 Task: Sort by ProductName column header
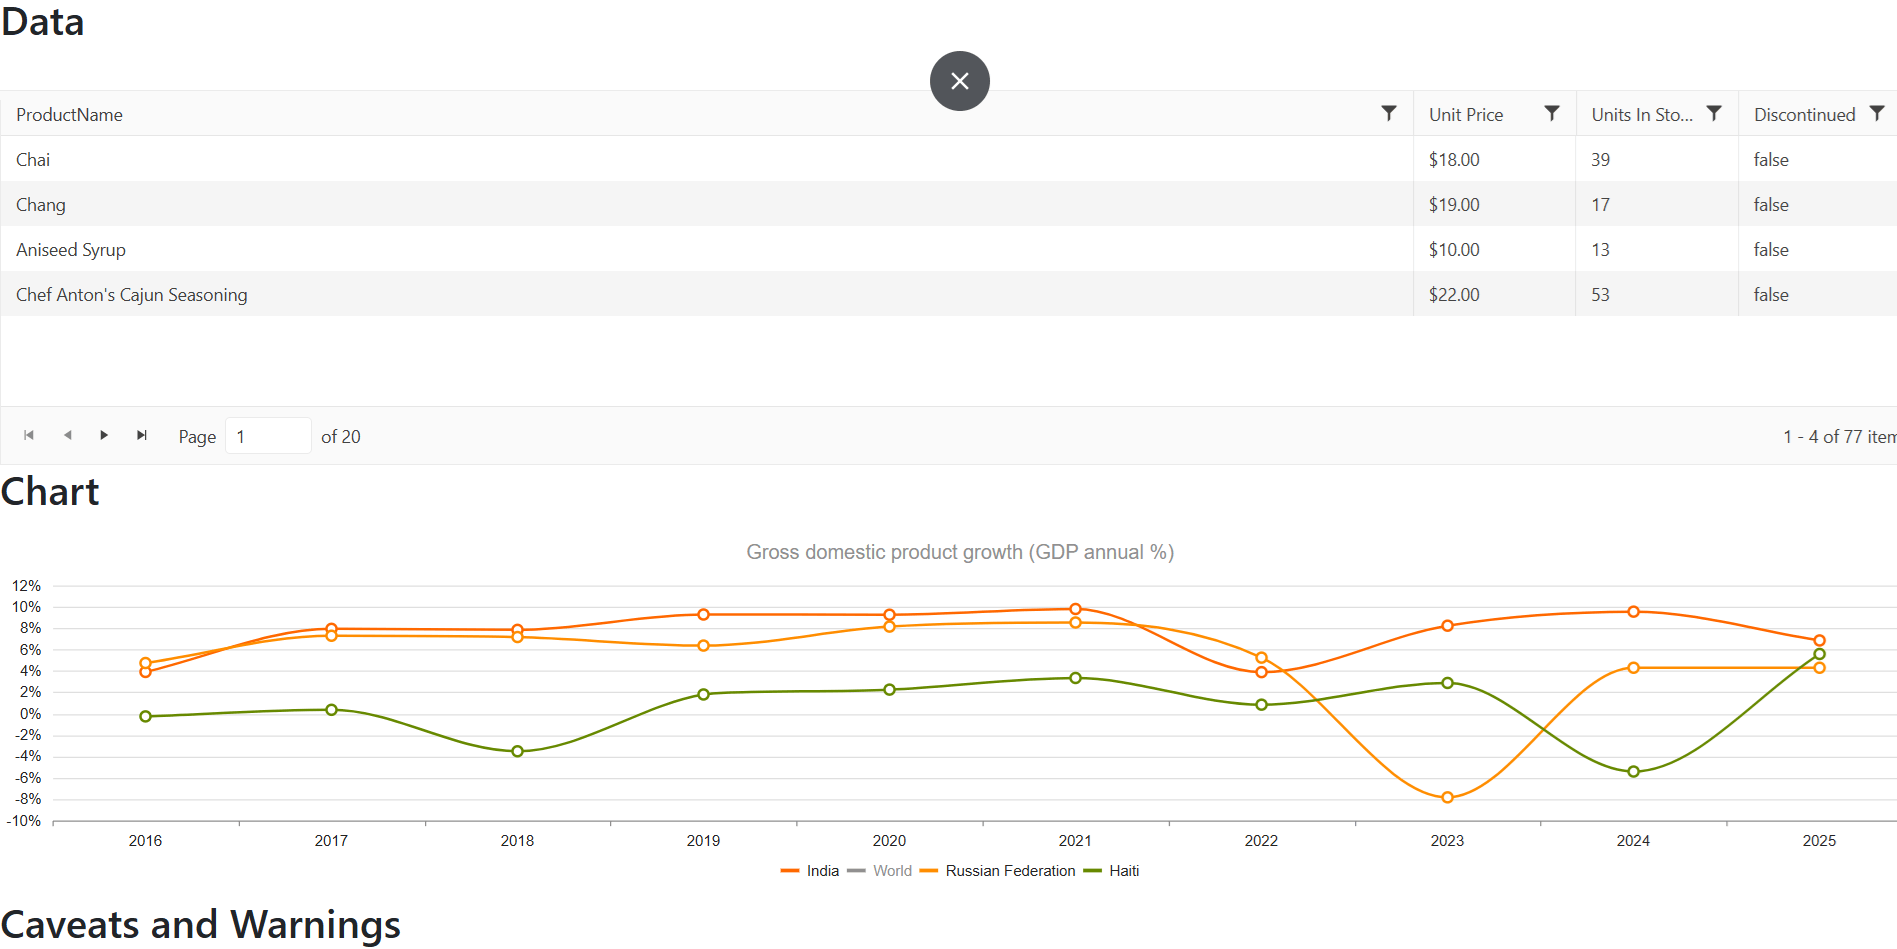[x=70, y=115]
